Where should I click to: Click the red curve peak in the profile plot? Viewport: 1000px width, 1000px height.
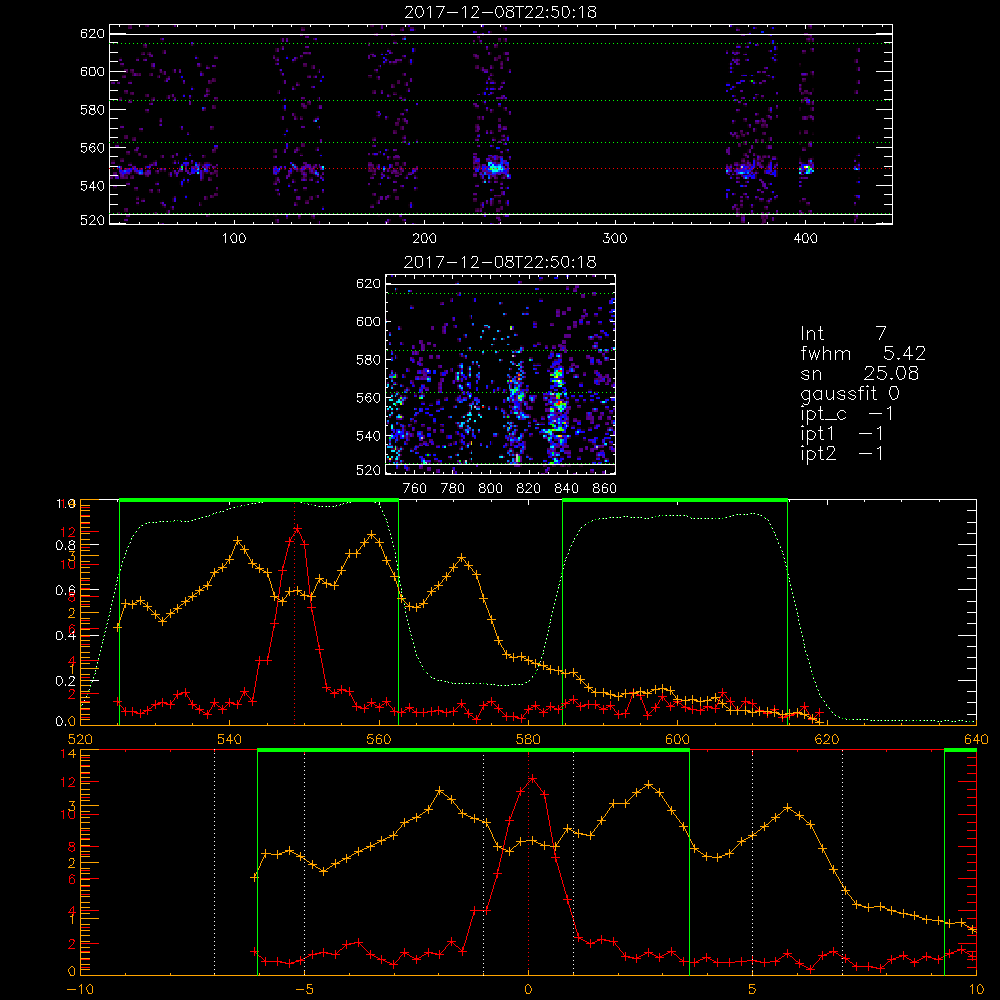(x=297, y=529)
